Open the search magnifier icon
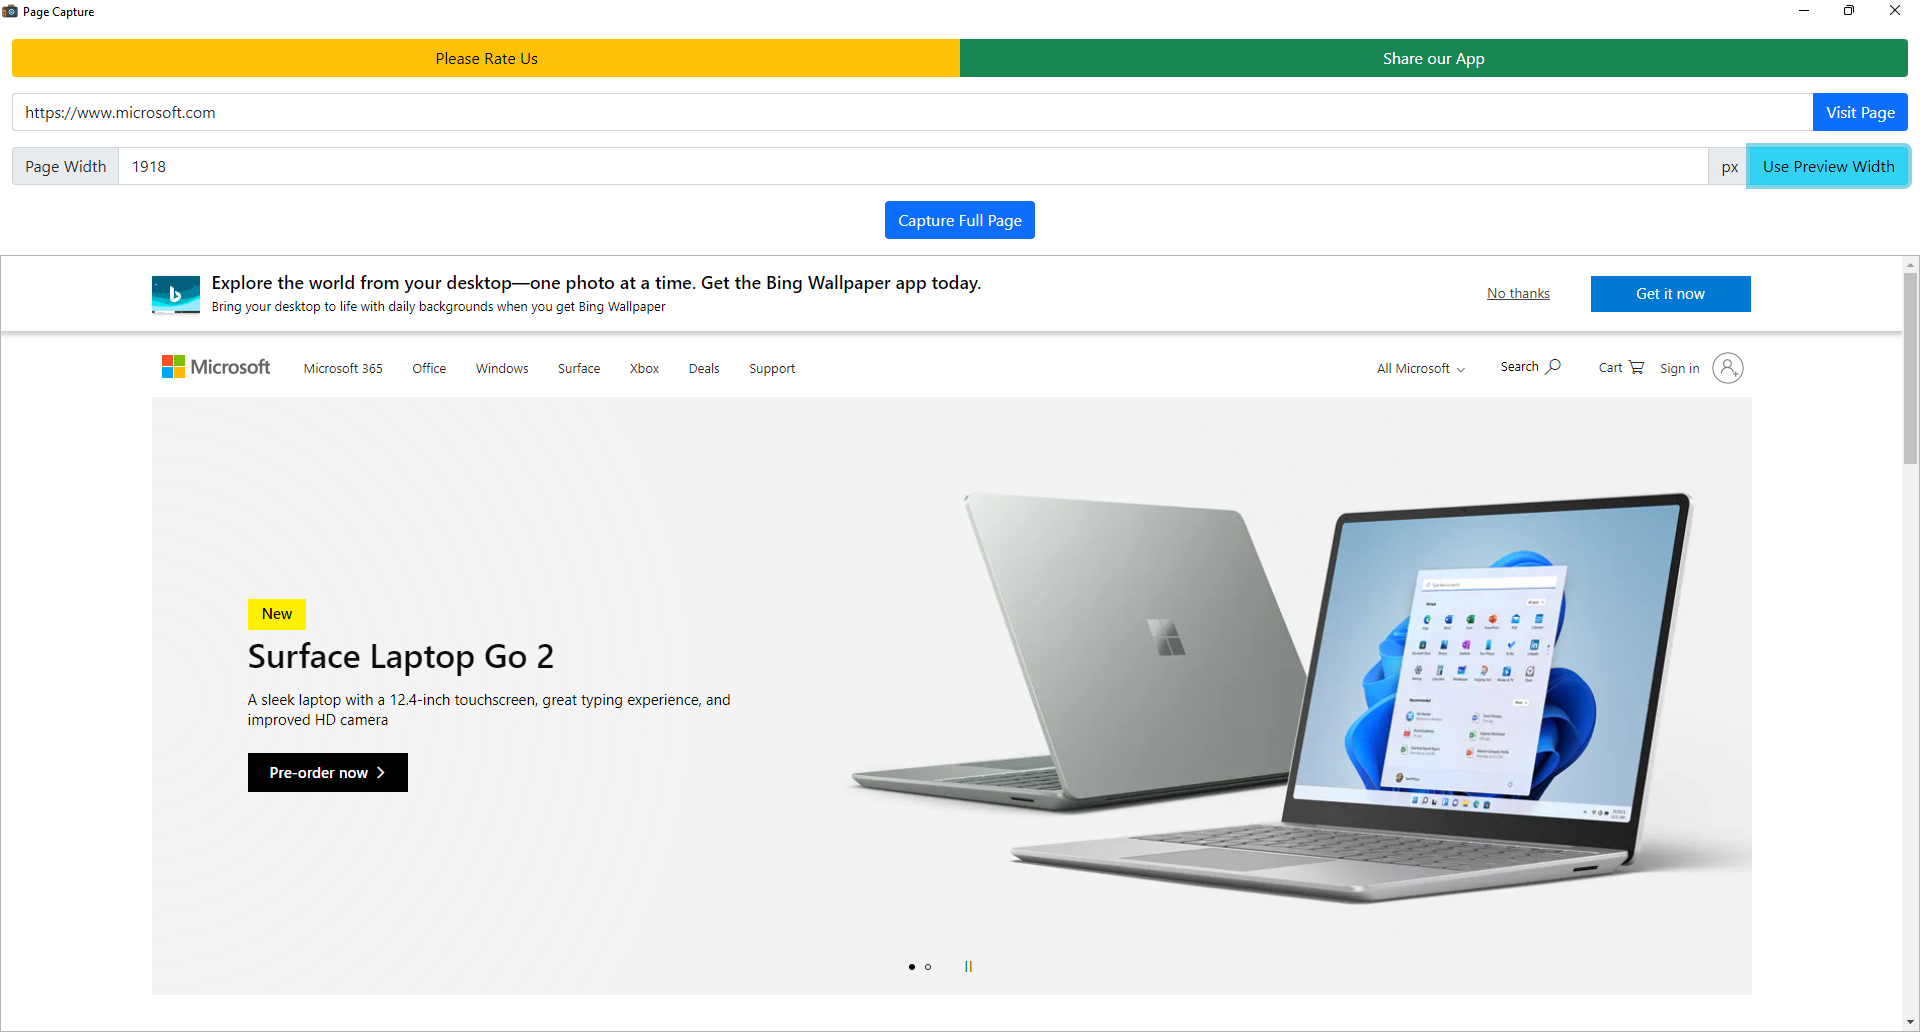1920x1032 pixels. tap(1553, 367)
